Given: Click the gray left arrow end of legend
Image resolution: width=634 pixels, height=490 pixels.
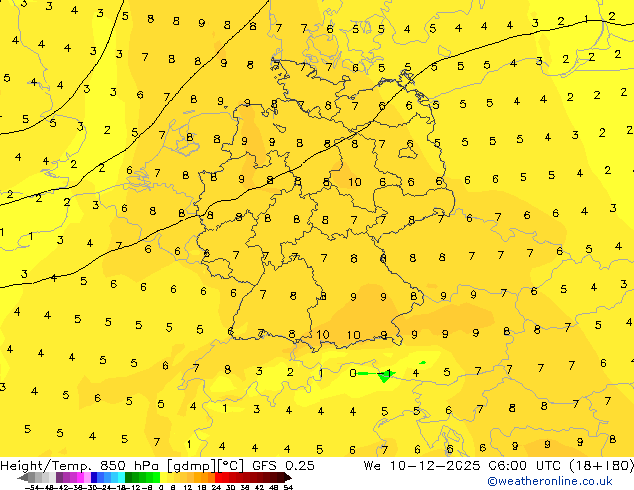Looking at the screenshot, I should coord(23,477).
